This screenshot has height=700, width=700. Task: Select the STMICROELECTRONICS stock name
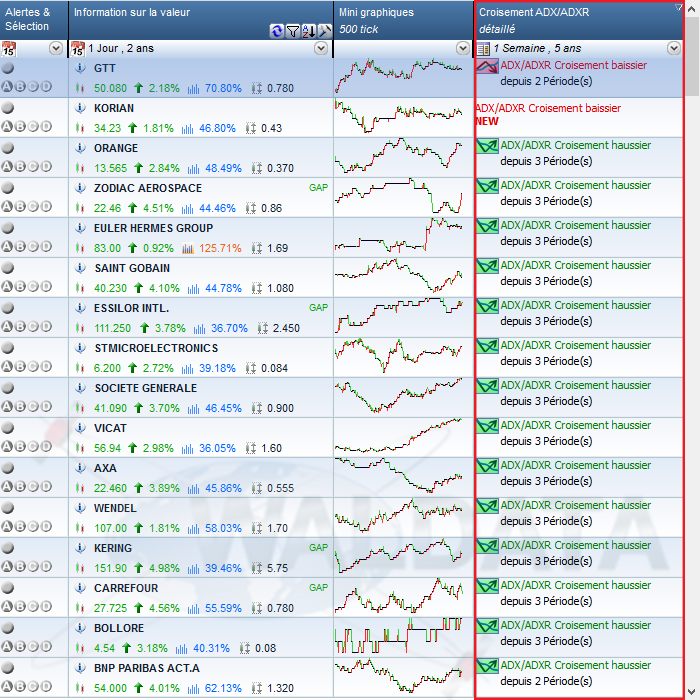[156, 348]
